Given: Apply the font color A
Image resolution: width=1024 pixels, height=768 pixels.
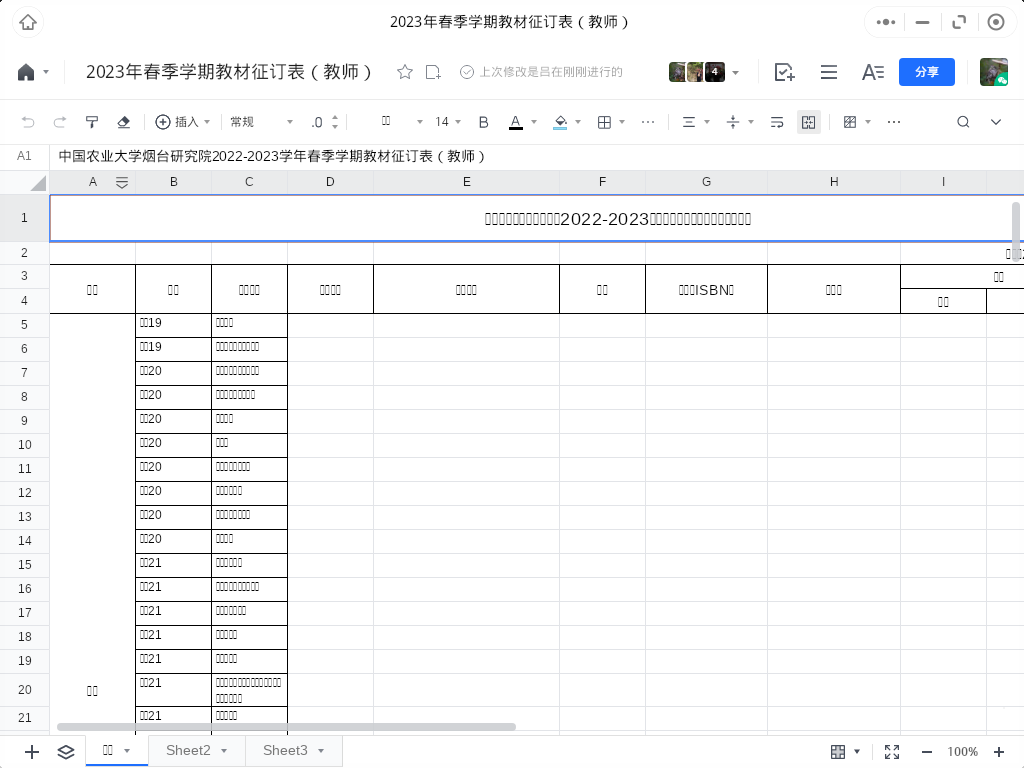Looking at the screenshot, I should point(515,122).
